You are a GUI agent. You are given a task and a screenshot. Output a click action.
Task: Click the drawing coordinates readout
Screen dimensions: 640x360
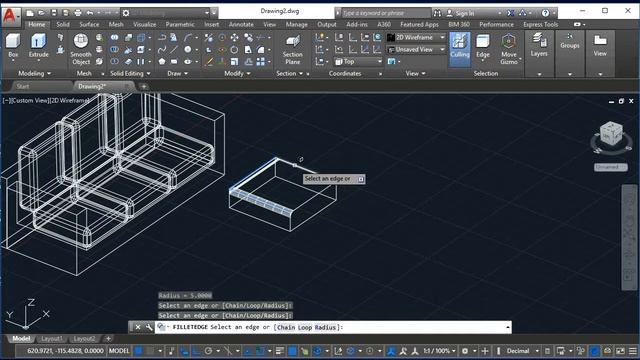pos(65,351)
